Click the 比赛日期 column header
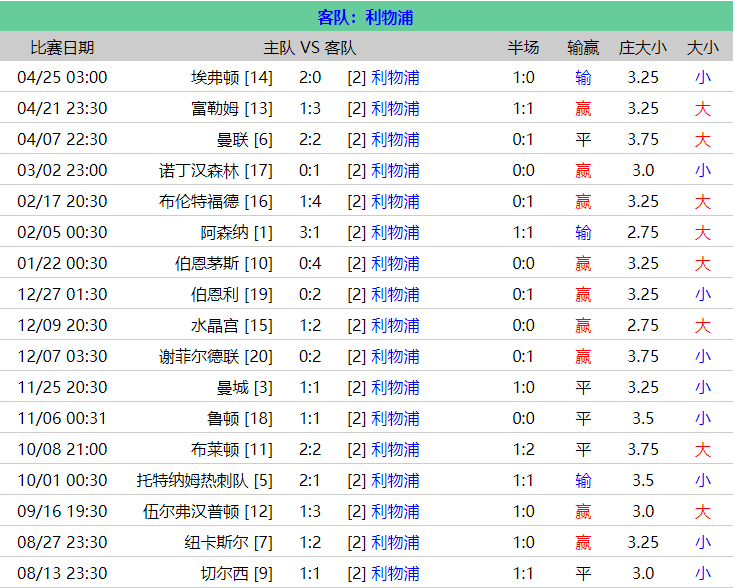 coord(62,47)
